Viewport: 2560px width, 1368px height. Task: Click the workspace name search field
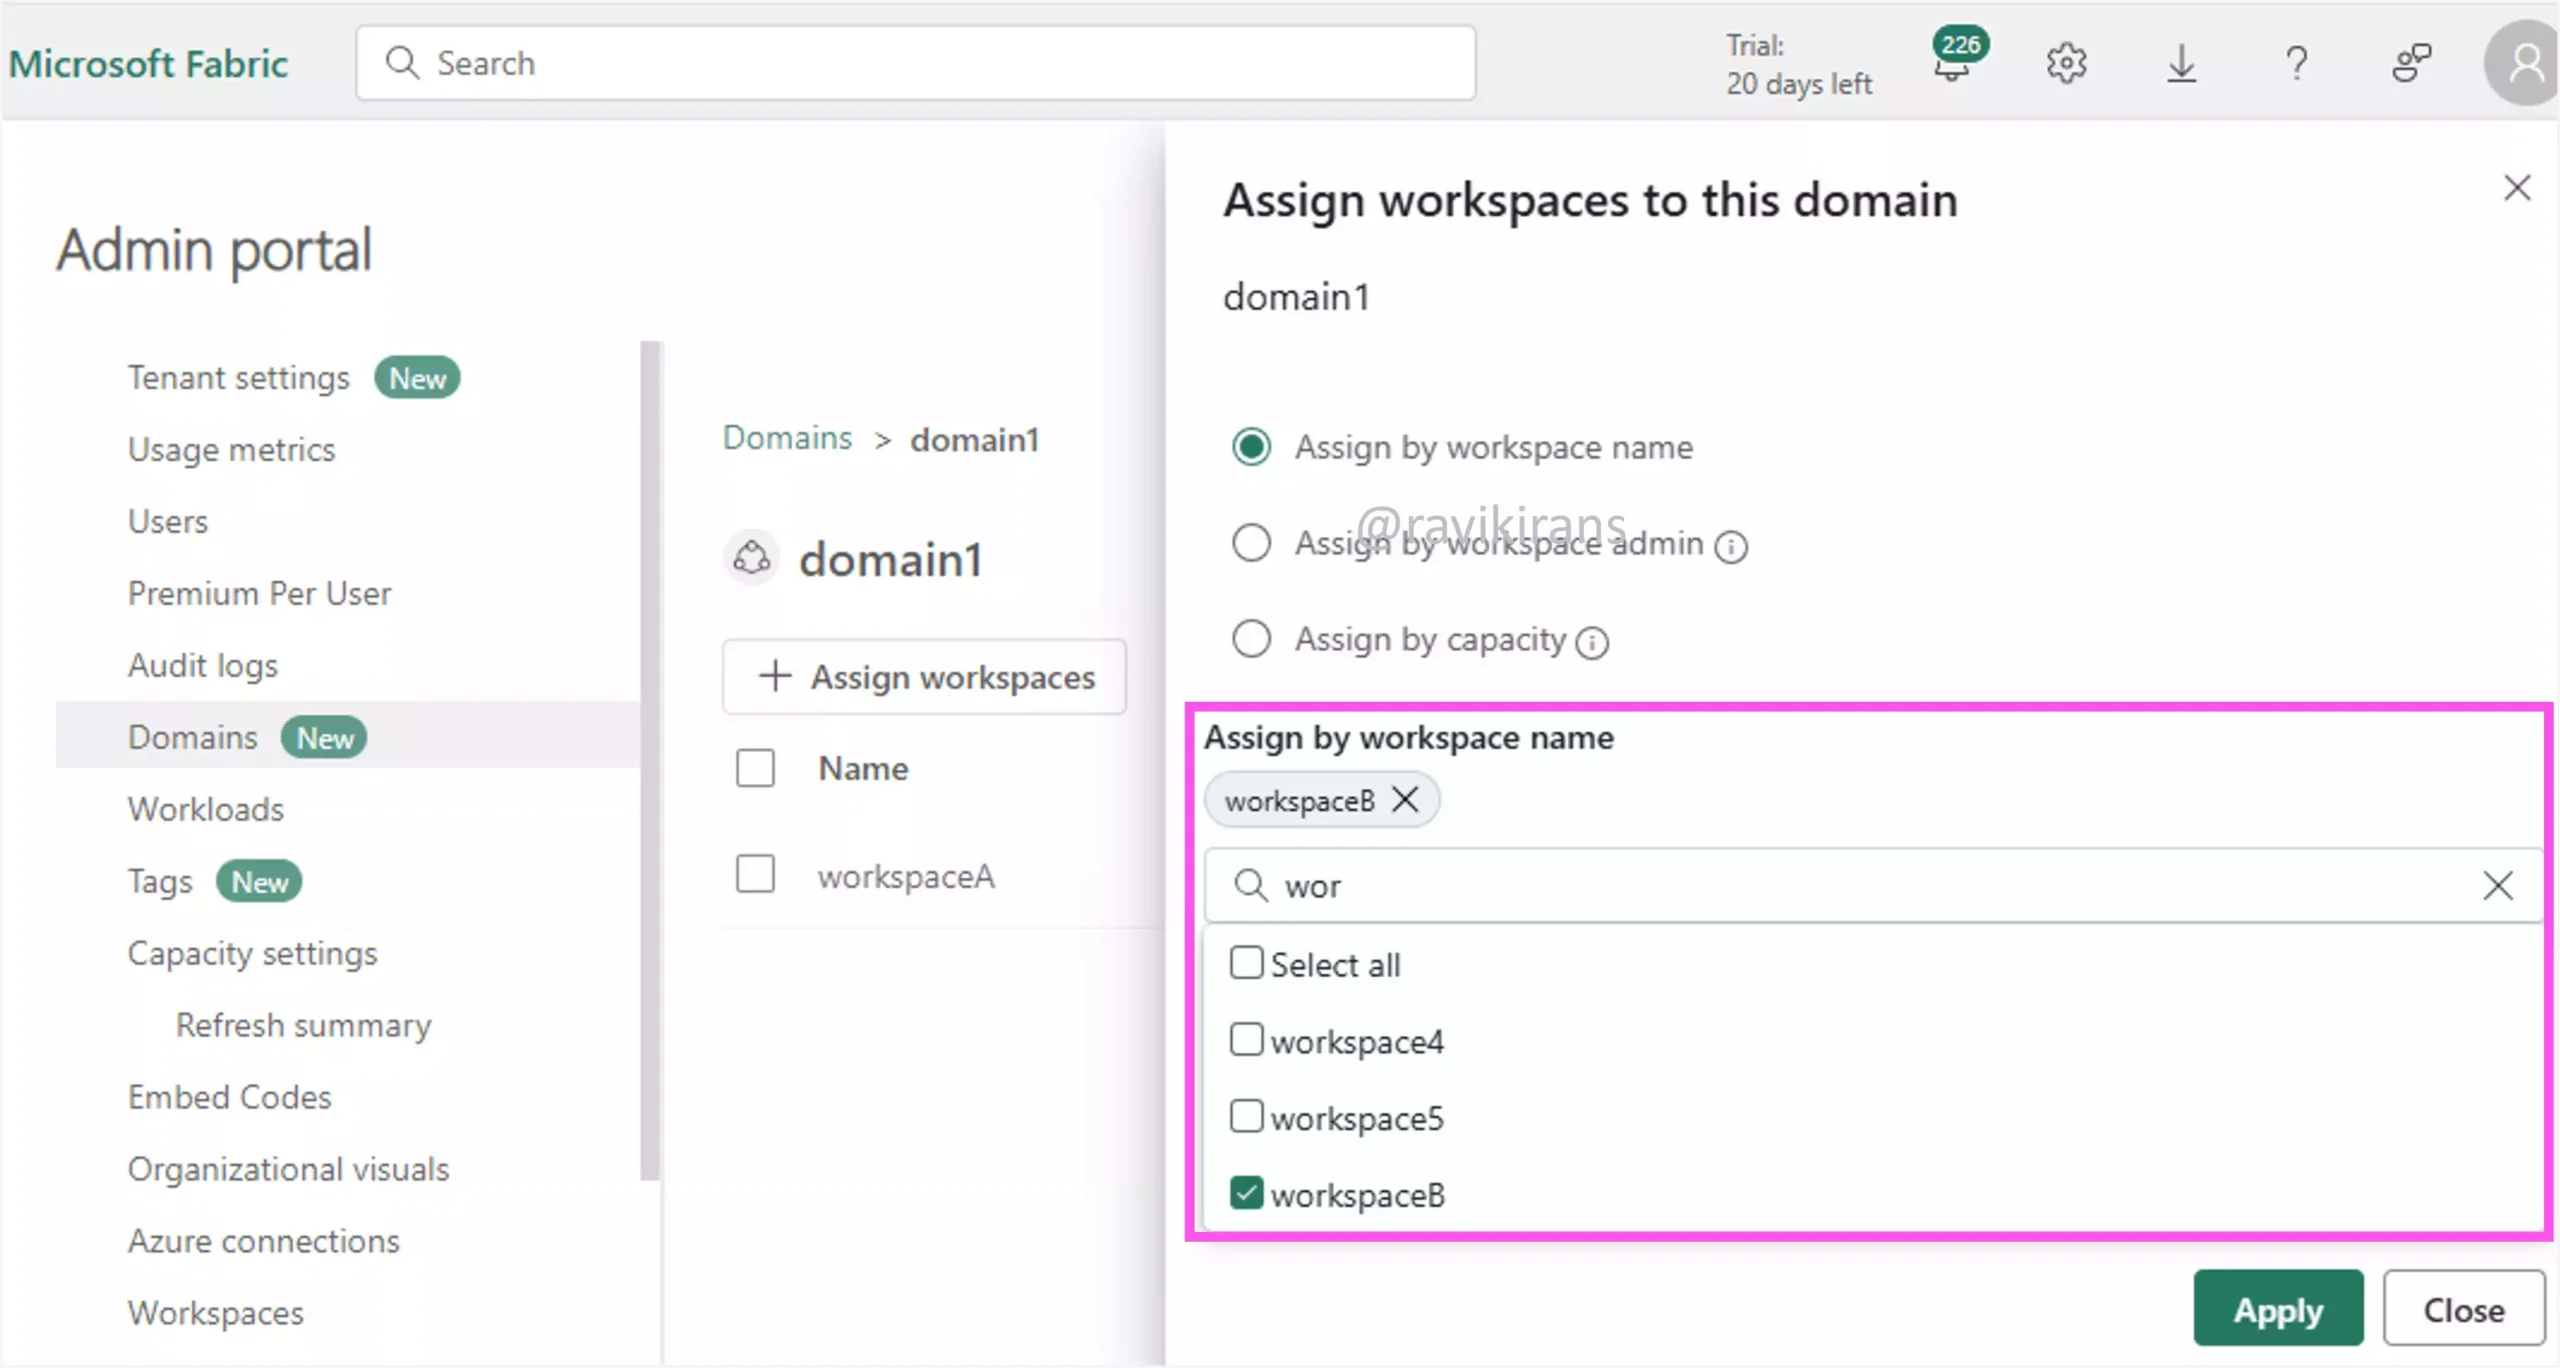1872,885
